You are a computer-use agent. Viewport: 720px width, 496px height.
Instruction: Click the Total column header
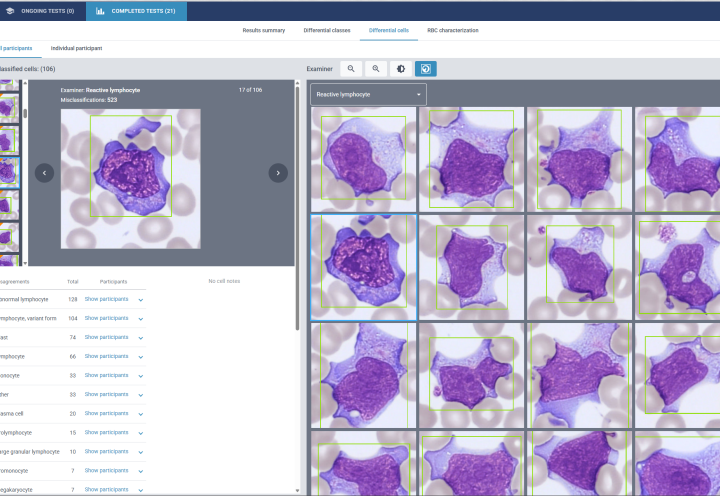[x=73, y=282]
